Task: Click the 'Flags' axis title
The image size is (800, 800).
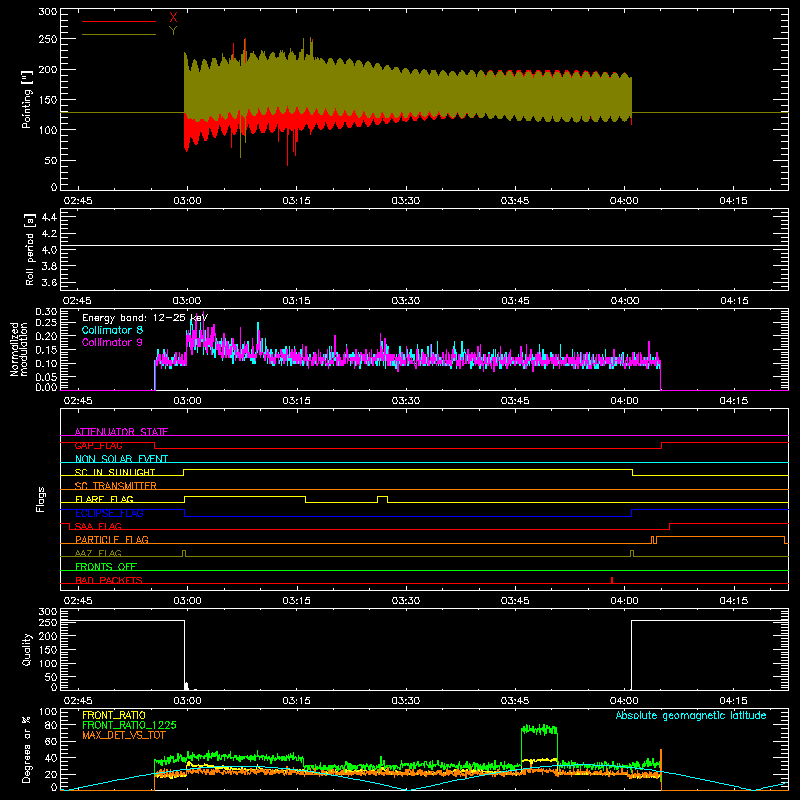Action: click(40, 499)
